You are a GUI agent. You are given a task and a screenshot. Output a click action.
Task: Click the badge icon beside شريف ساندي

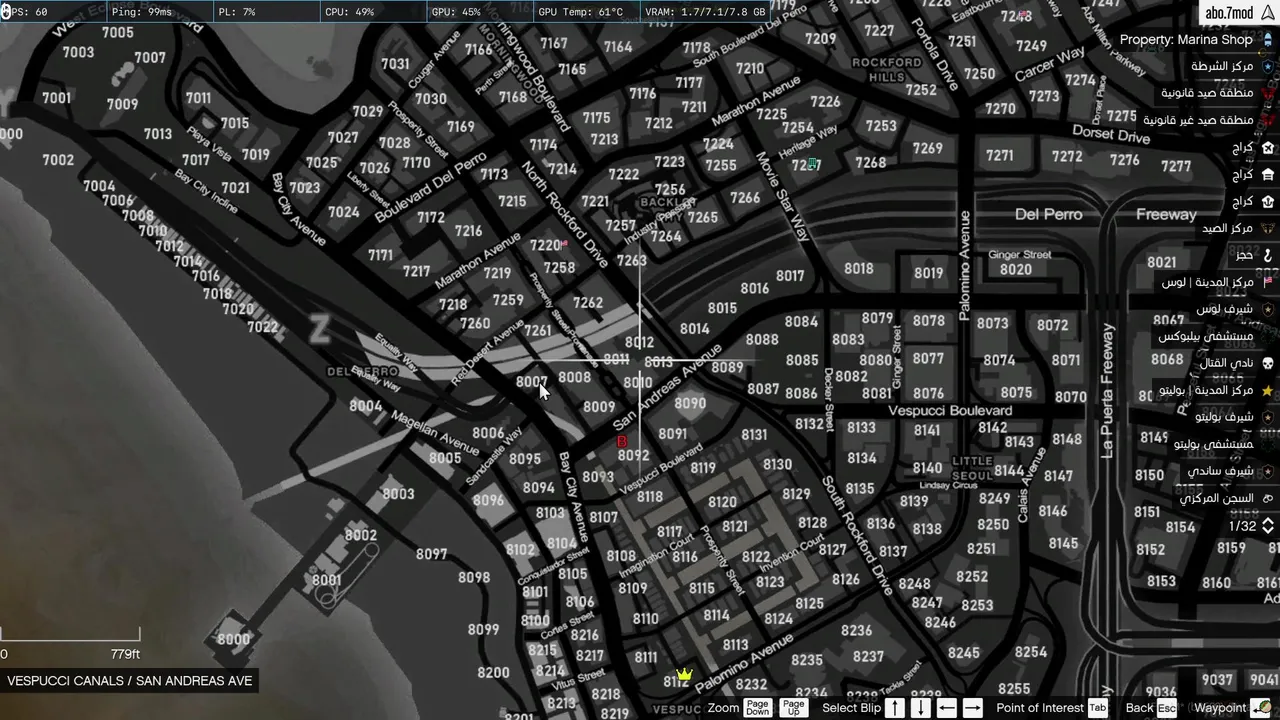pos(1268,471)
